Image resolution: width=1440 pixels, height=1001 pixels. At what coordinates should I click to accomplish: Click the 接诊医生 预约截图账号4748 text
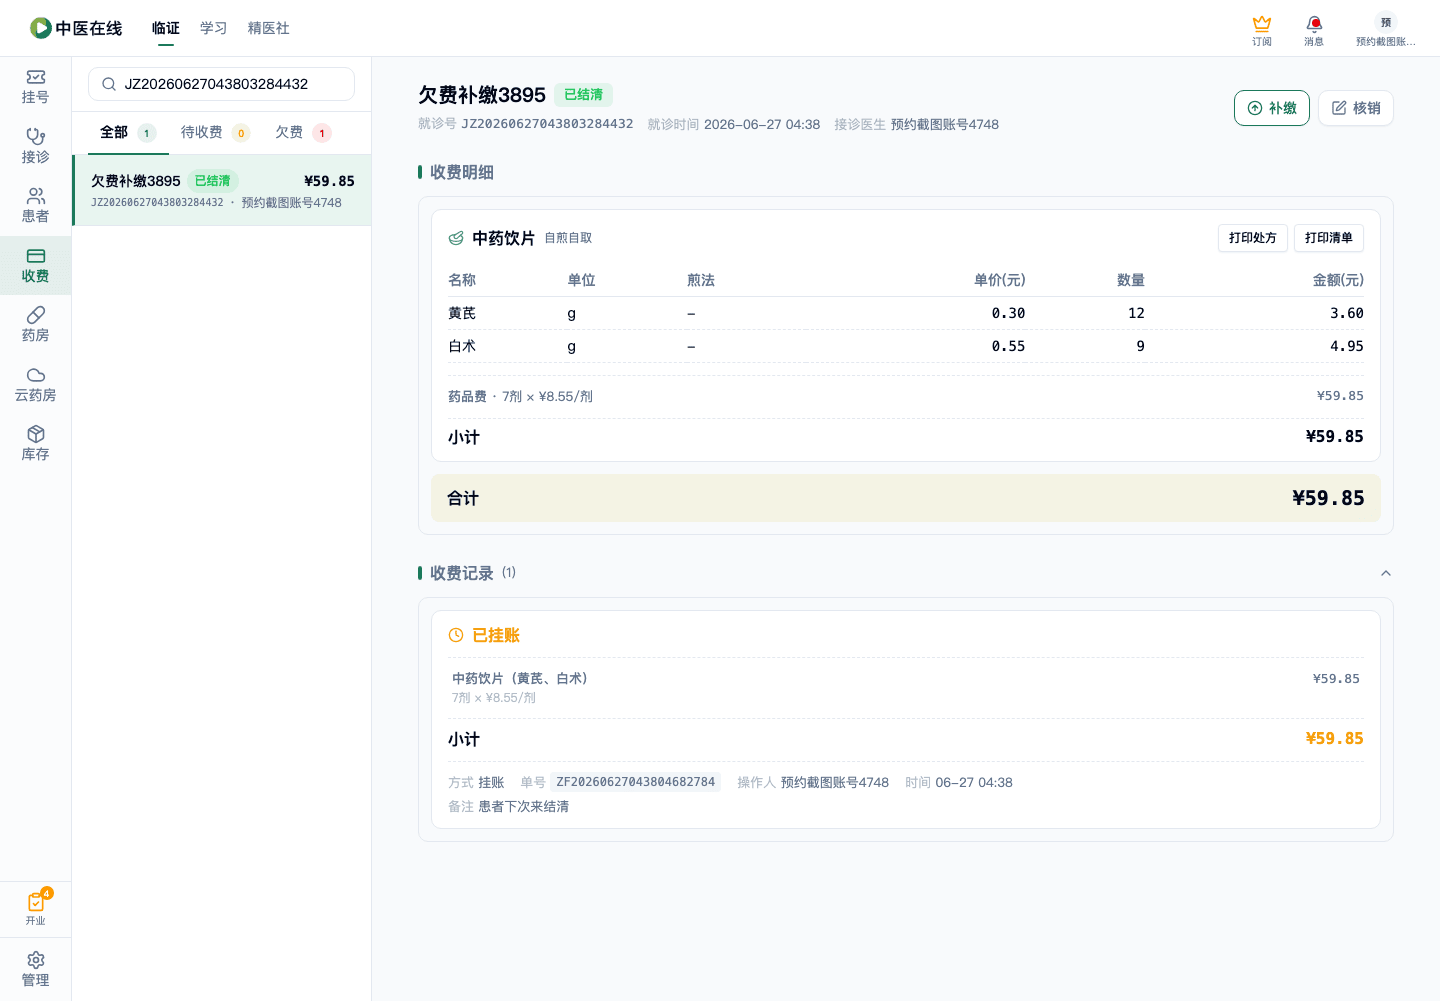coord(917,124)
